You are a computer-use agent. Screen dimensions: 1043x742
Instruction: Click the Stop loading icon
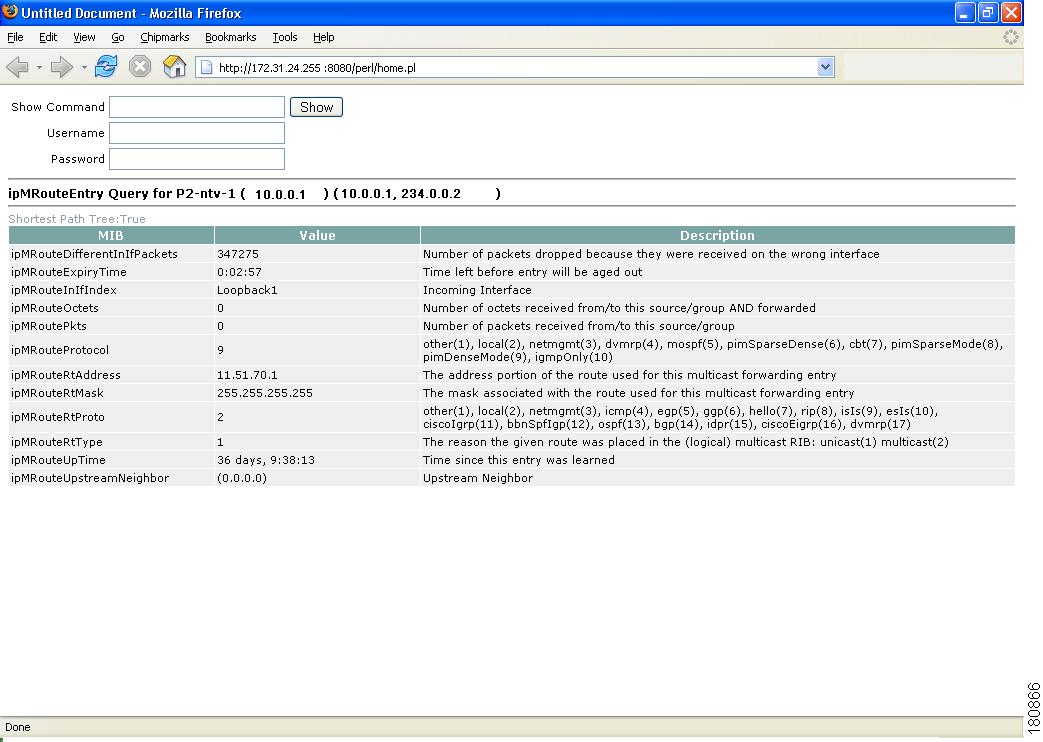coord(139,67)
